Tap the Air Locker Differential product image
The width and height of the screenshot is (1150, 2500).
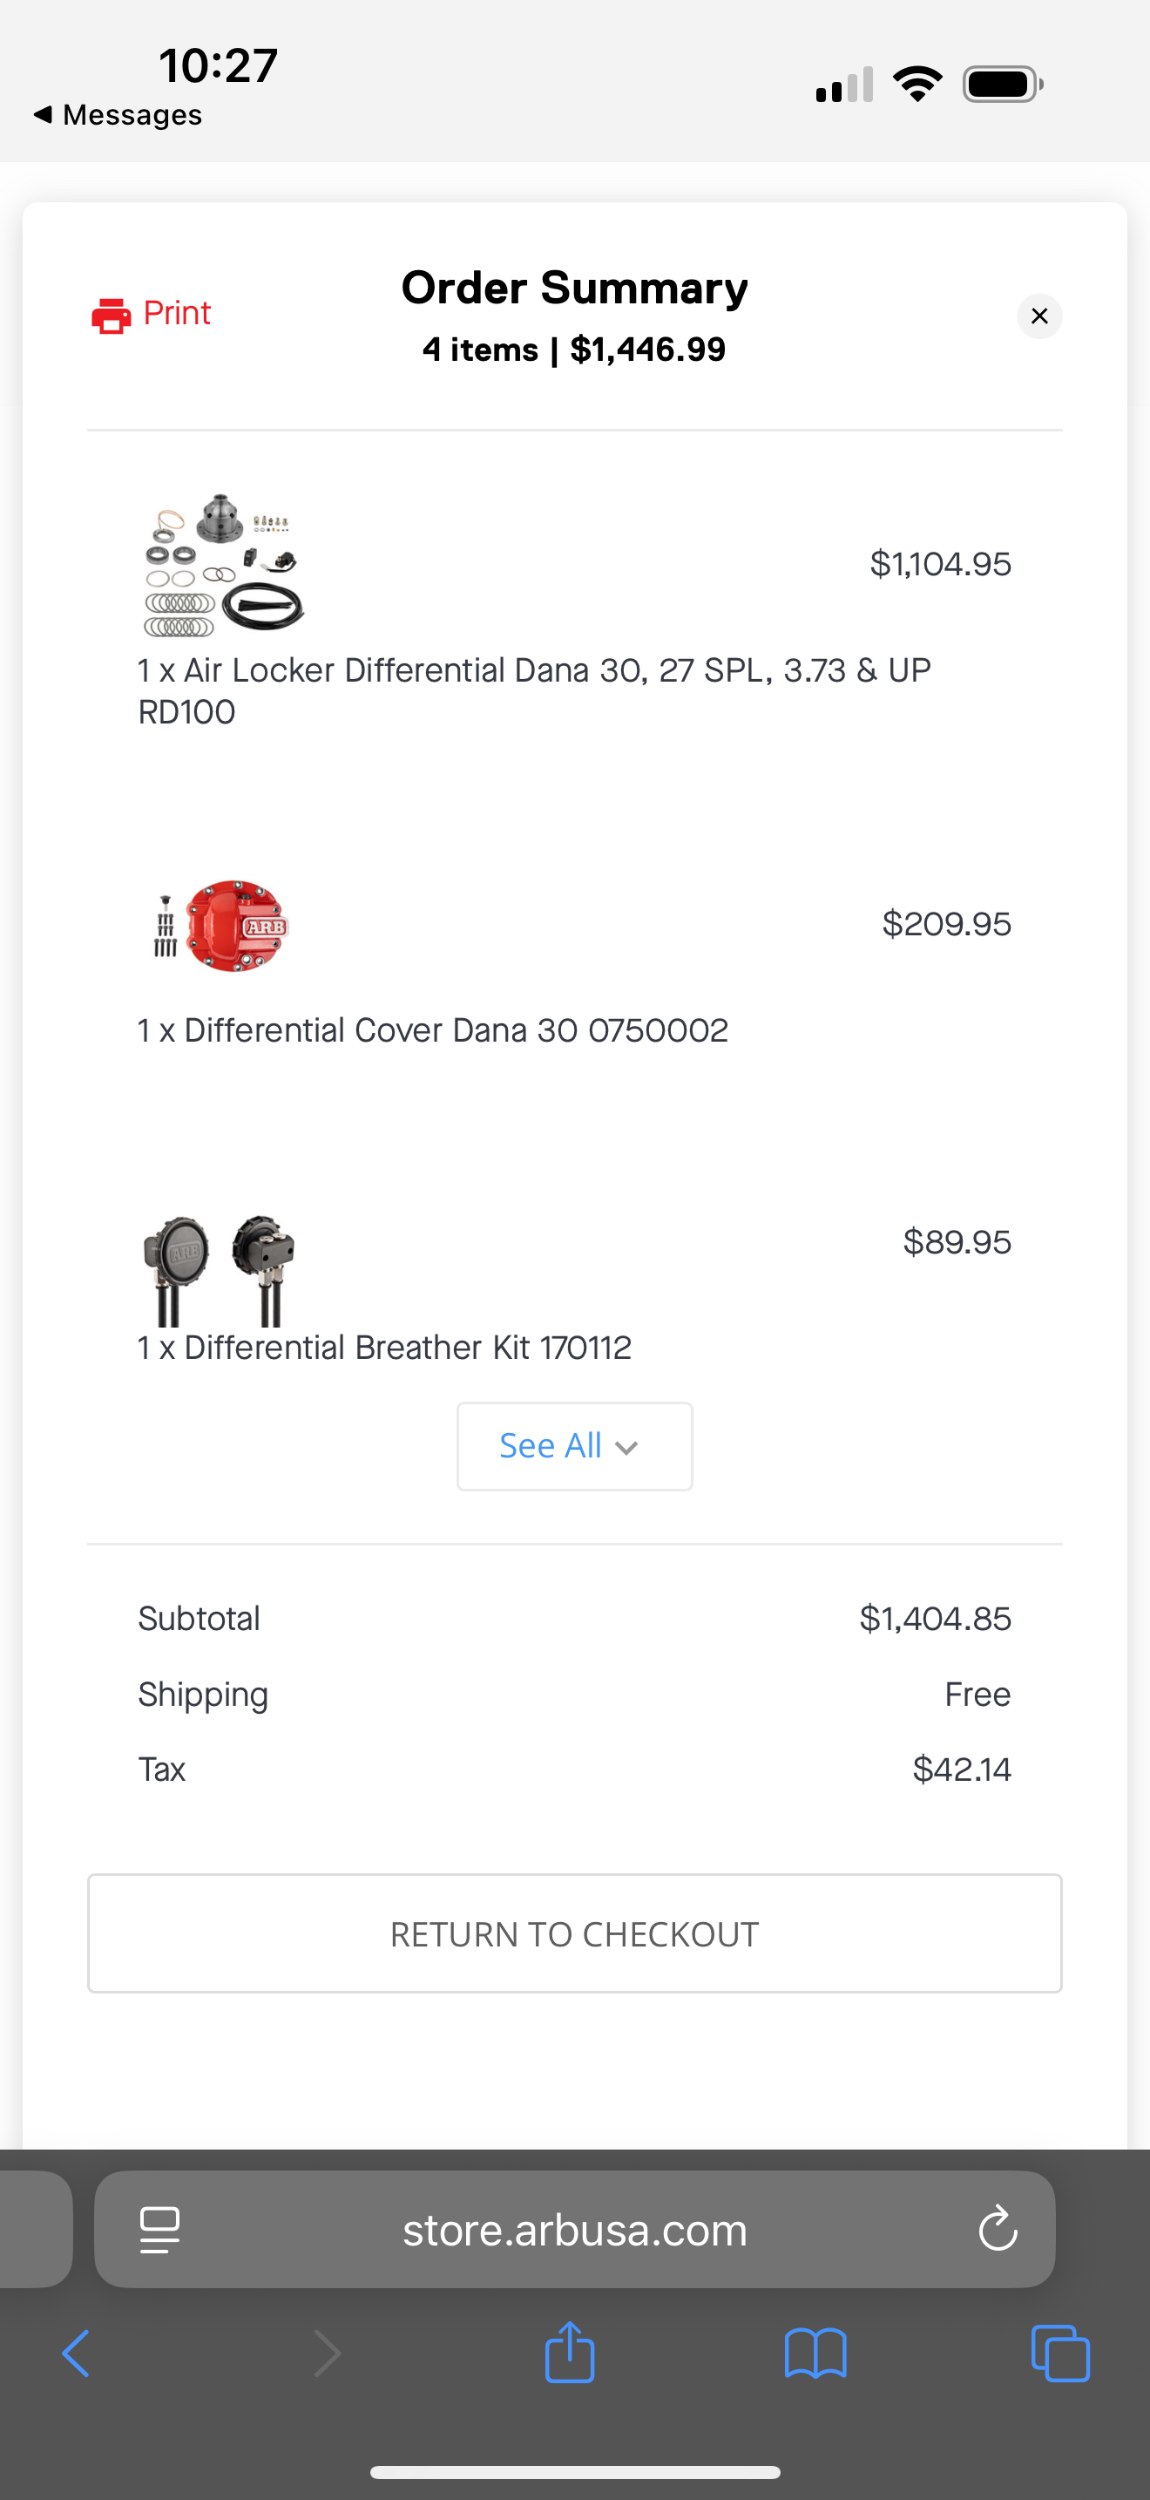pos(223,565)
